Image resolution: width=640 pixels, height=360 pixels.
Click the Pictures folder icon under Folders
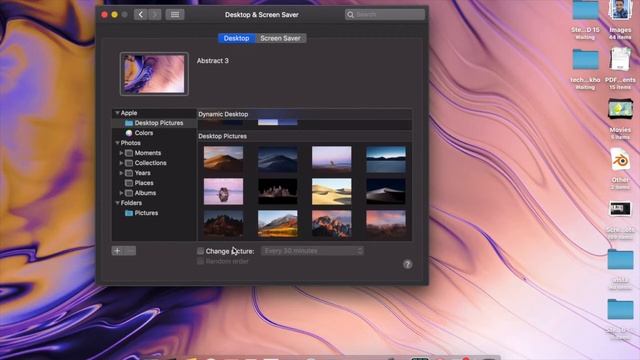click(129, 213)
